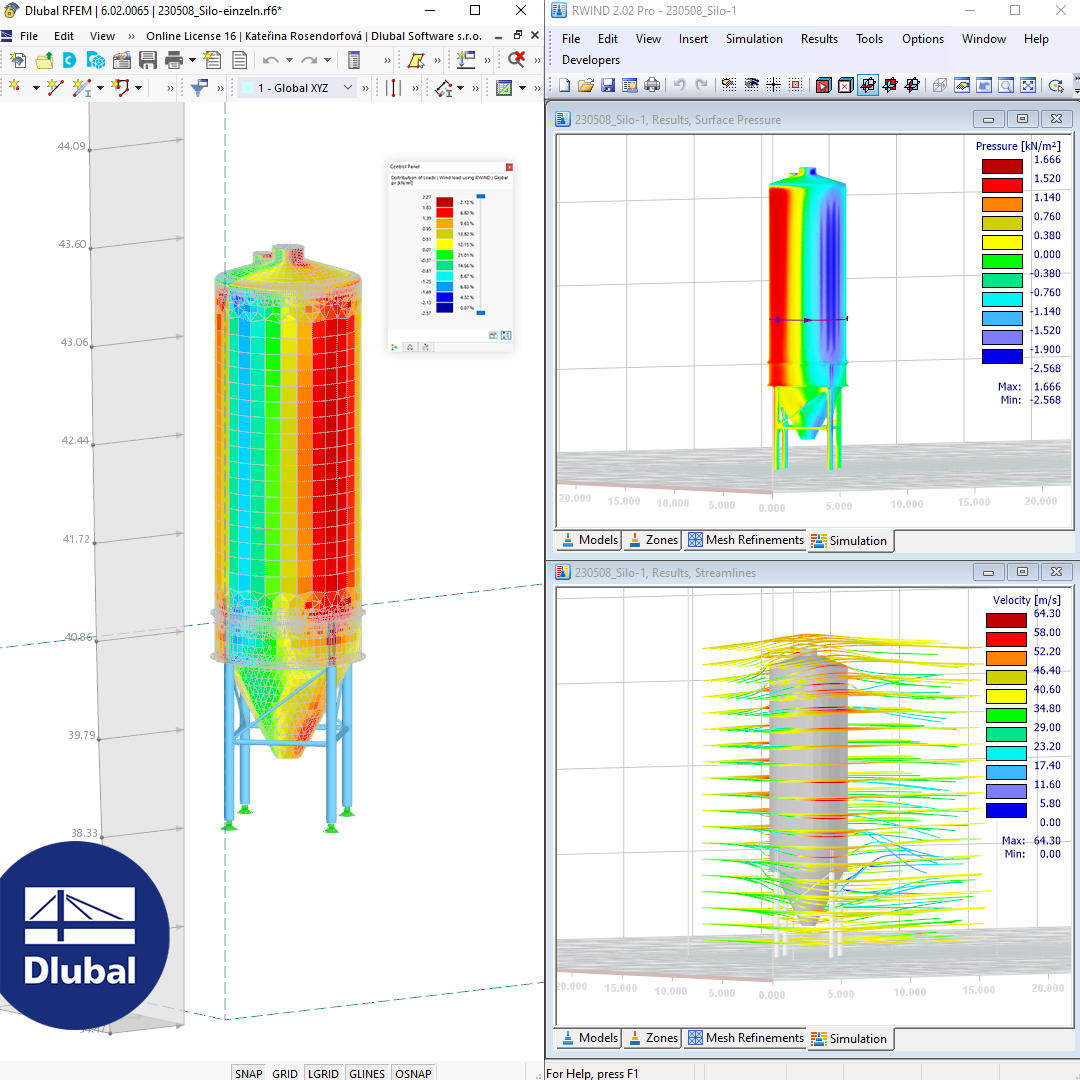
Task: Open the 1 - Global XYZ coordinate dropdown
Action: [297, 87]
